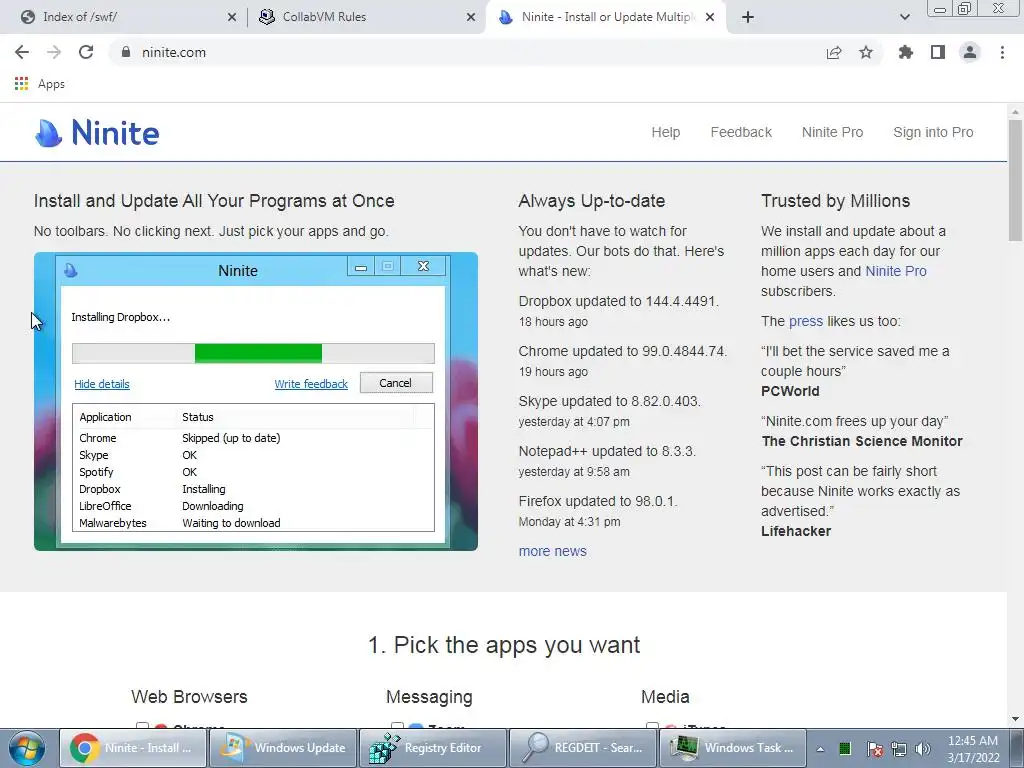
Task: Click the network tray icon
Action: [x=899, y=749]
